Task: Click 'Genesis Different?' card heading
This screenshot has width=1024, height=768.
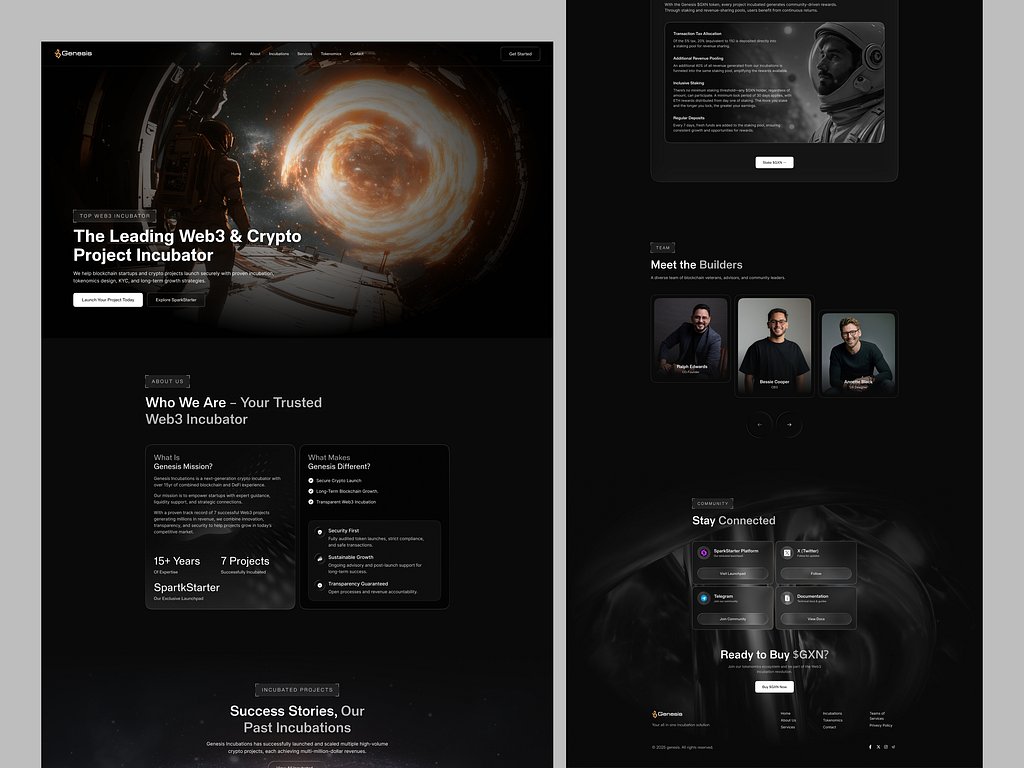Action: (339, 466)
